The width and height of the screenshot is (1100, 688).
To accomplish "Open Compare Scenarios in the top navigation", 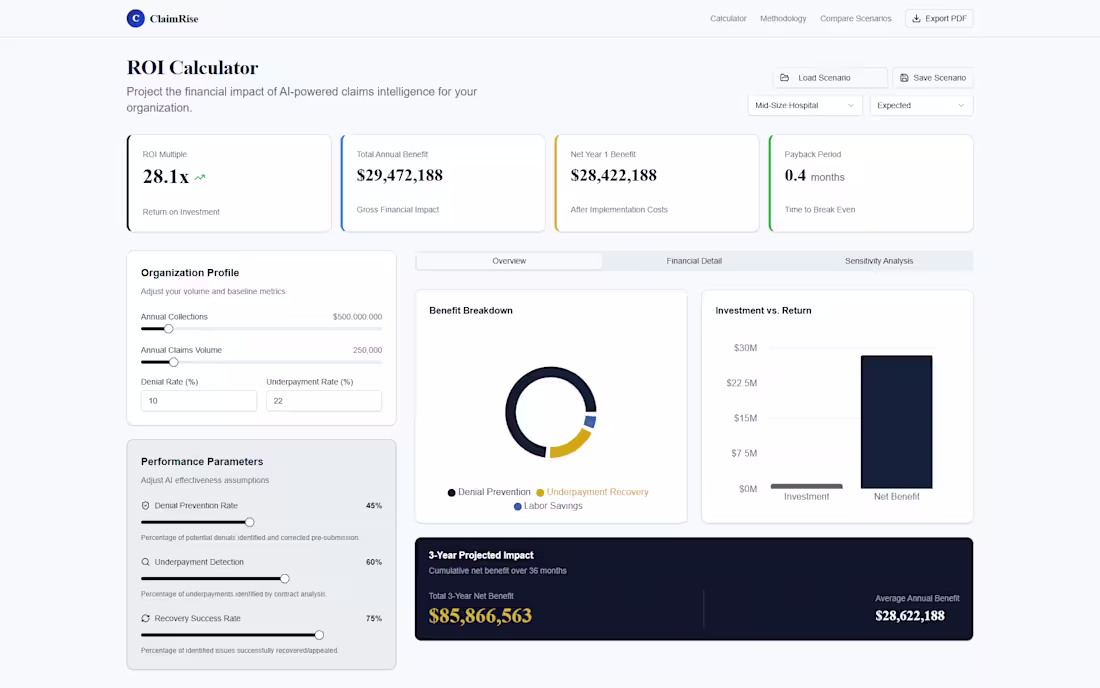I will click(x=855, y=18).
